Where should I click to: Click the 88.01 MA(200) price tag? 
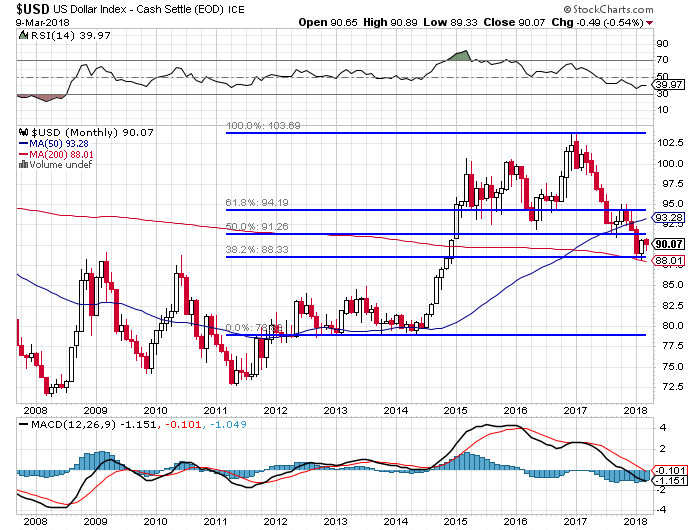tap(667, 260)
